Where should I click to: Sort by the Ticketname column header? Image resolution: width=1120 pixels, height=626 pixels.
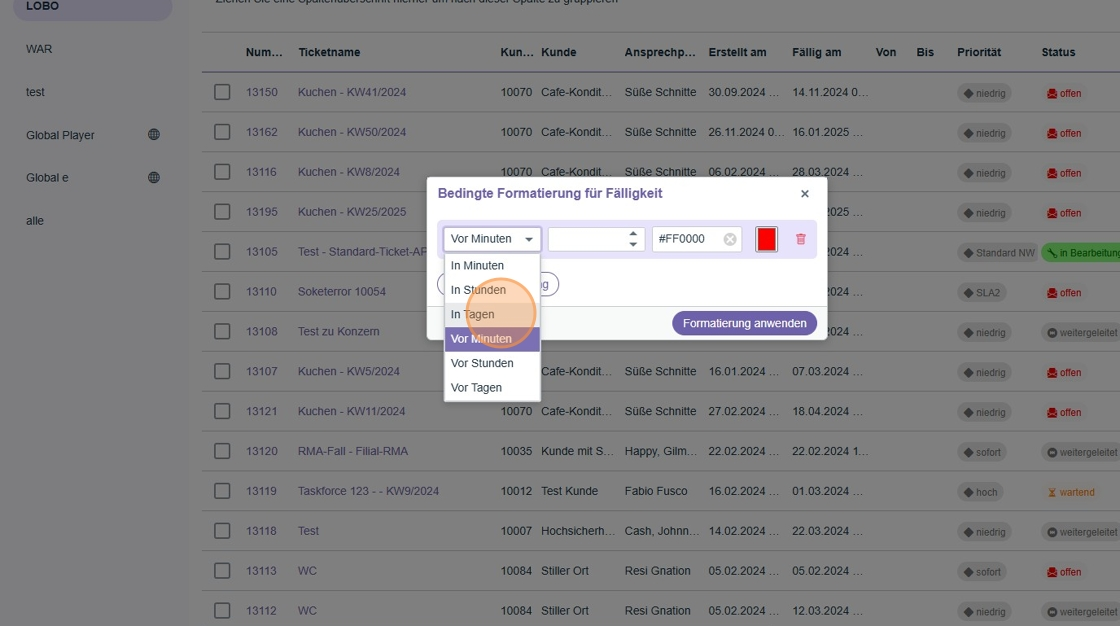point(329,52)
